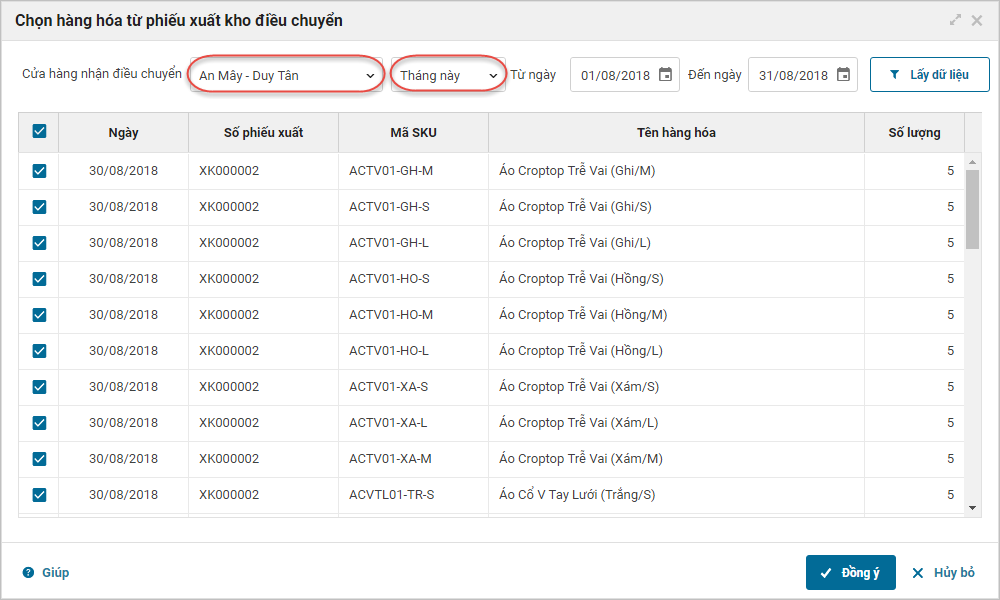Image resolution: width=1000 pixels, height=600 pixels.
Task: Uncheck the ACTV01-GH-S row checkbox
Action: 39,207
